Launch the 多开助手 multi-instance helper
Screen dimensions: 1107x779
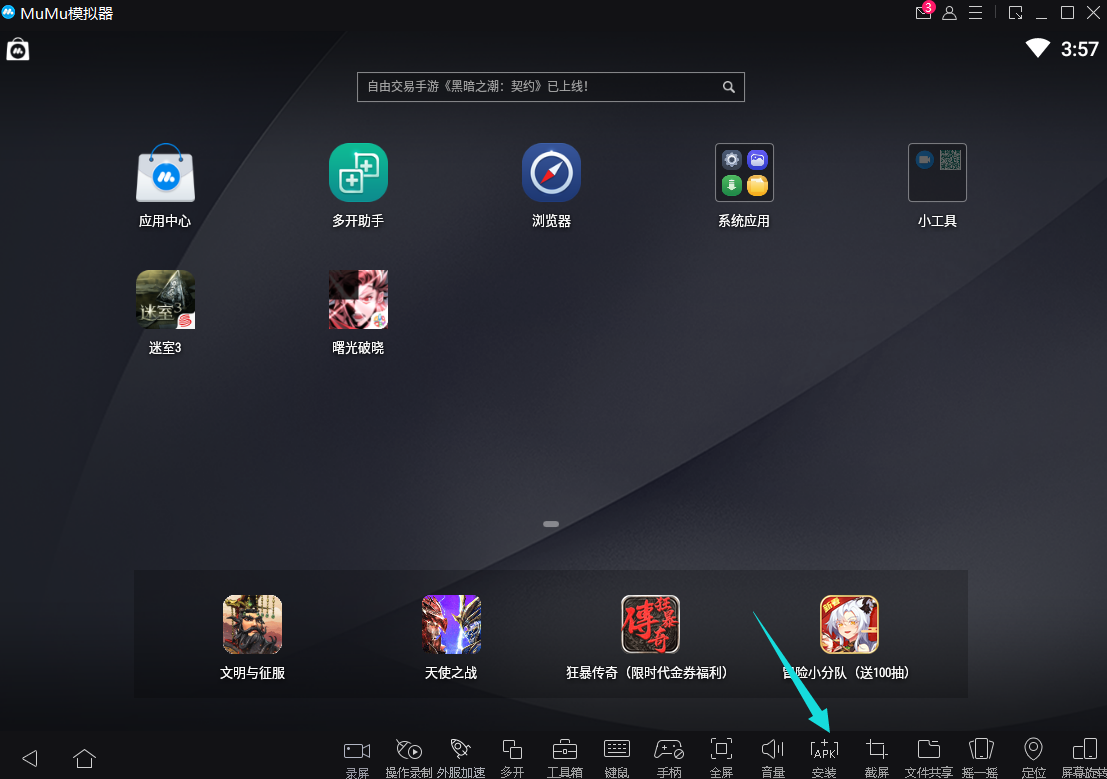coord(358,173)
